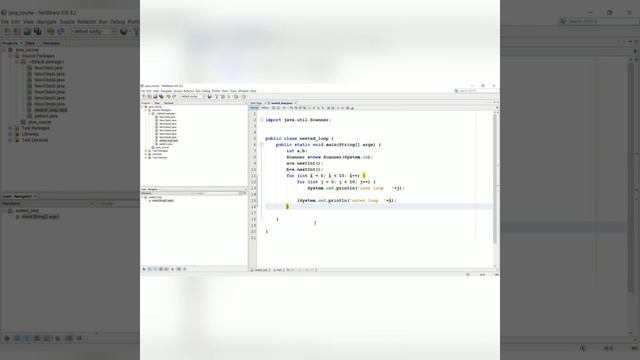Toggle Show Inner Classes in the Navigator
Image resolution: width=640 pixels, height=360 pixels.
tap(166, 269)
